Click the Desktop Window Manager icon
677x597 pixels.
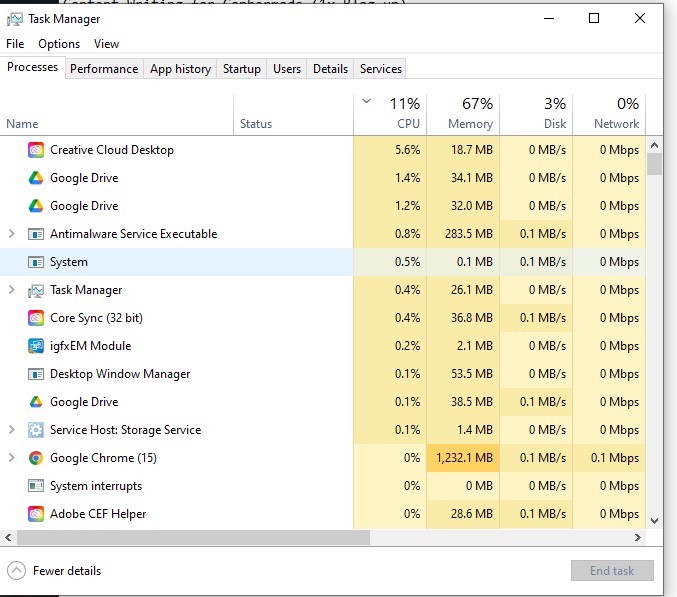[x=36, y=374]
